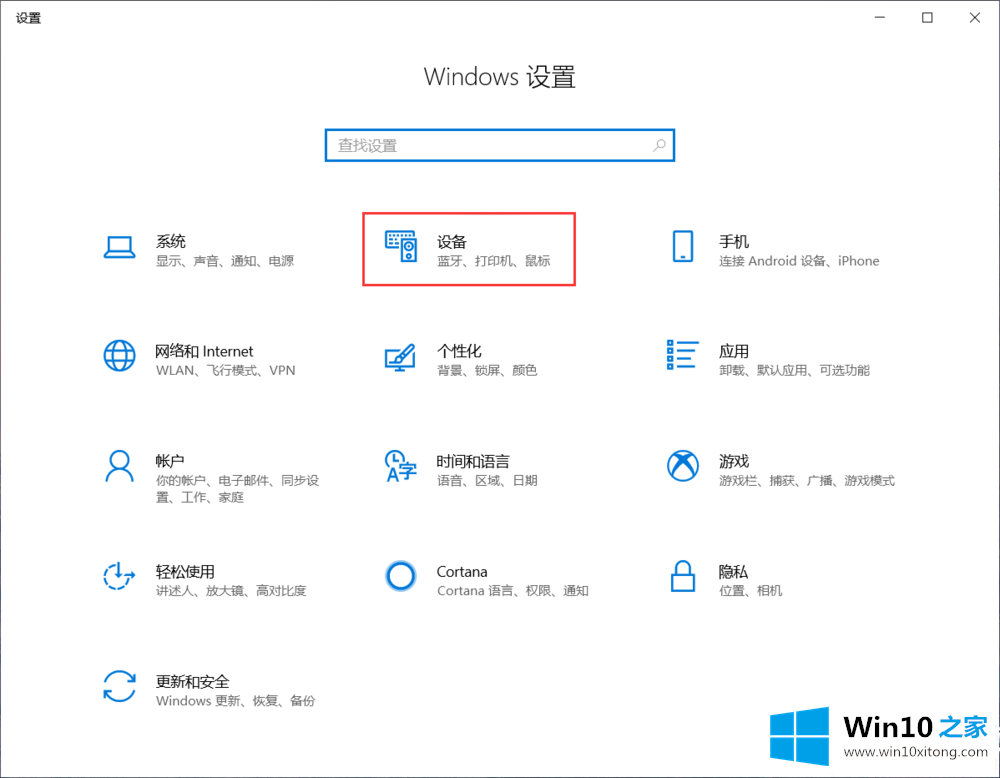Image resolution: width=1000 pixels, height=778 pixels.
Task: Select the 设备 category title
Action: pos(452,242)
